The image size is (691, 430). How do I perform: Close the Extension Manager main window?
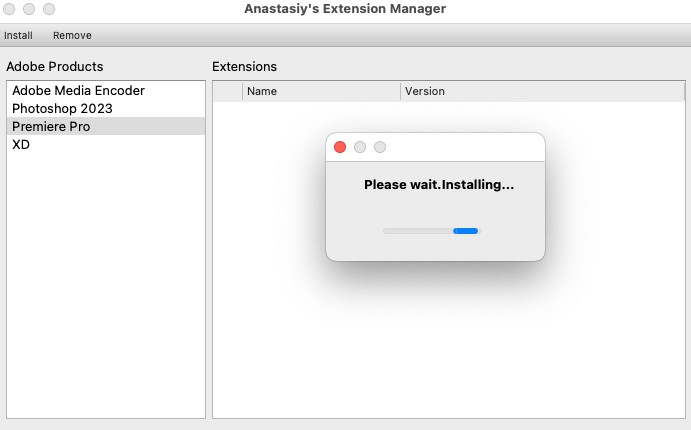tap(9, 9)
